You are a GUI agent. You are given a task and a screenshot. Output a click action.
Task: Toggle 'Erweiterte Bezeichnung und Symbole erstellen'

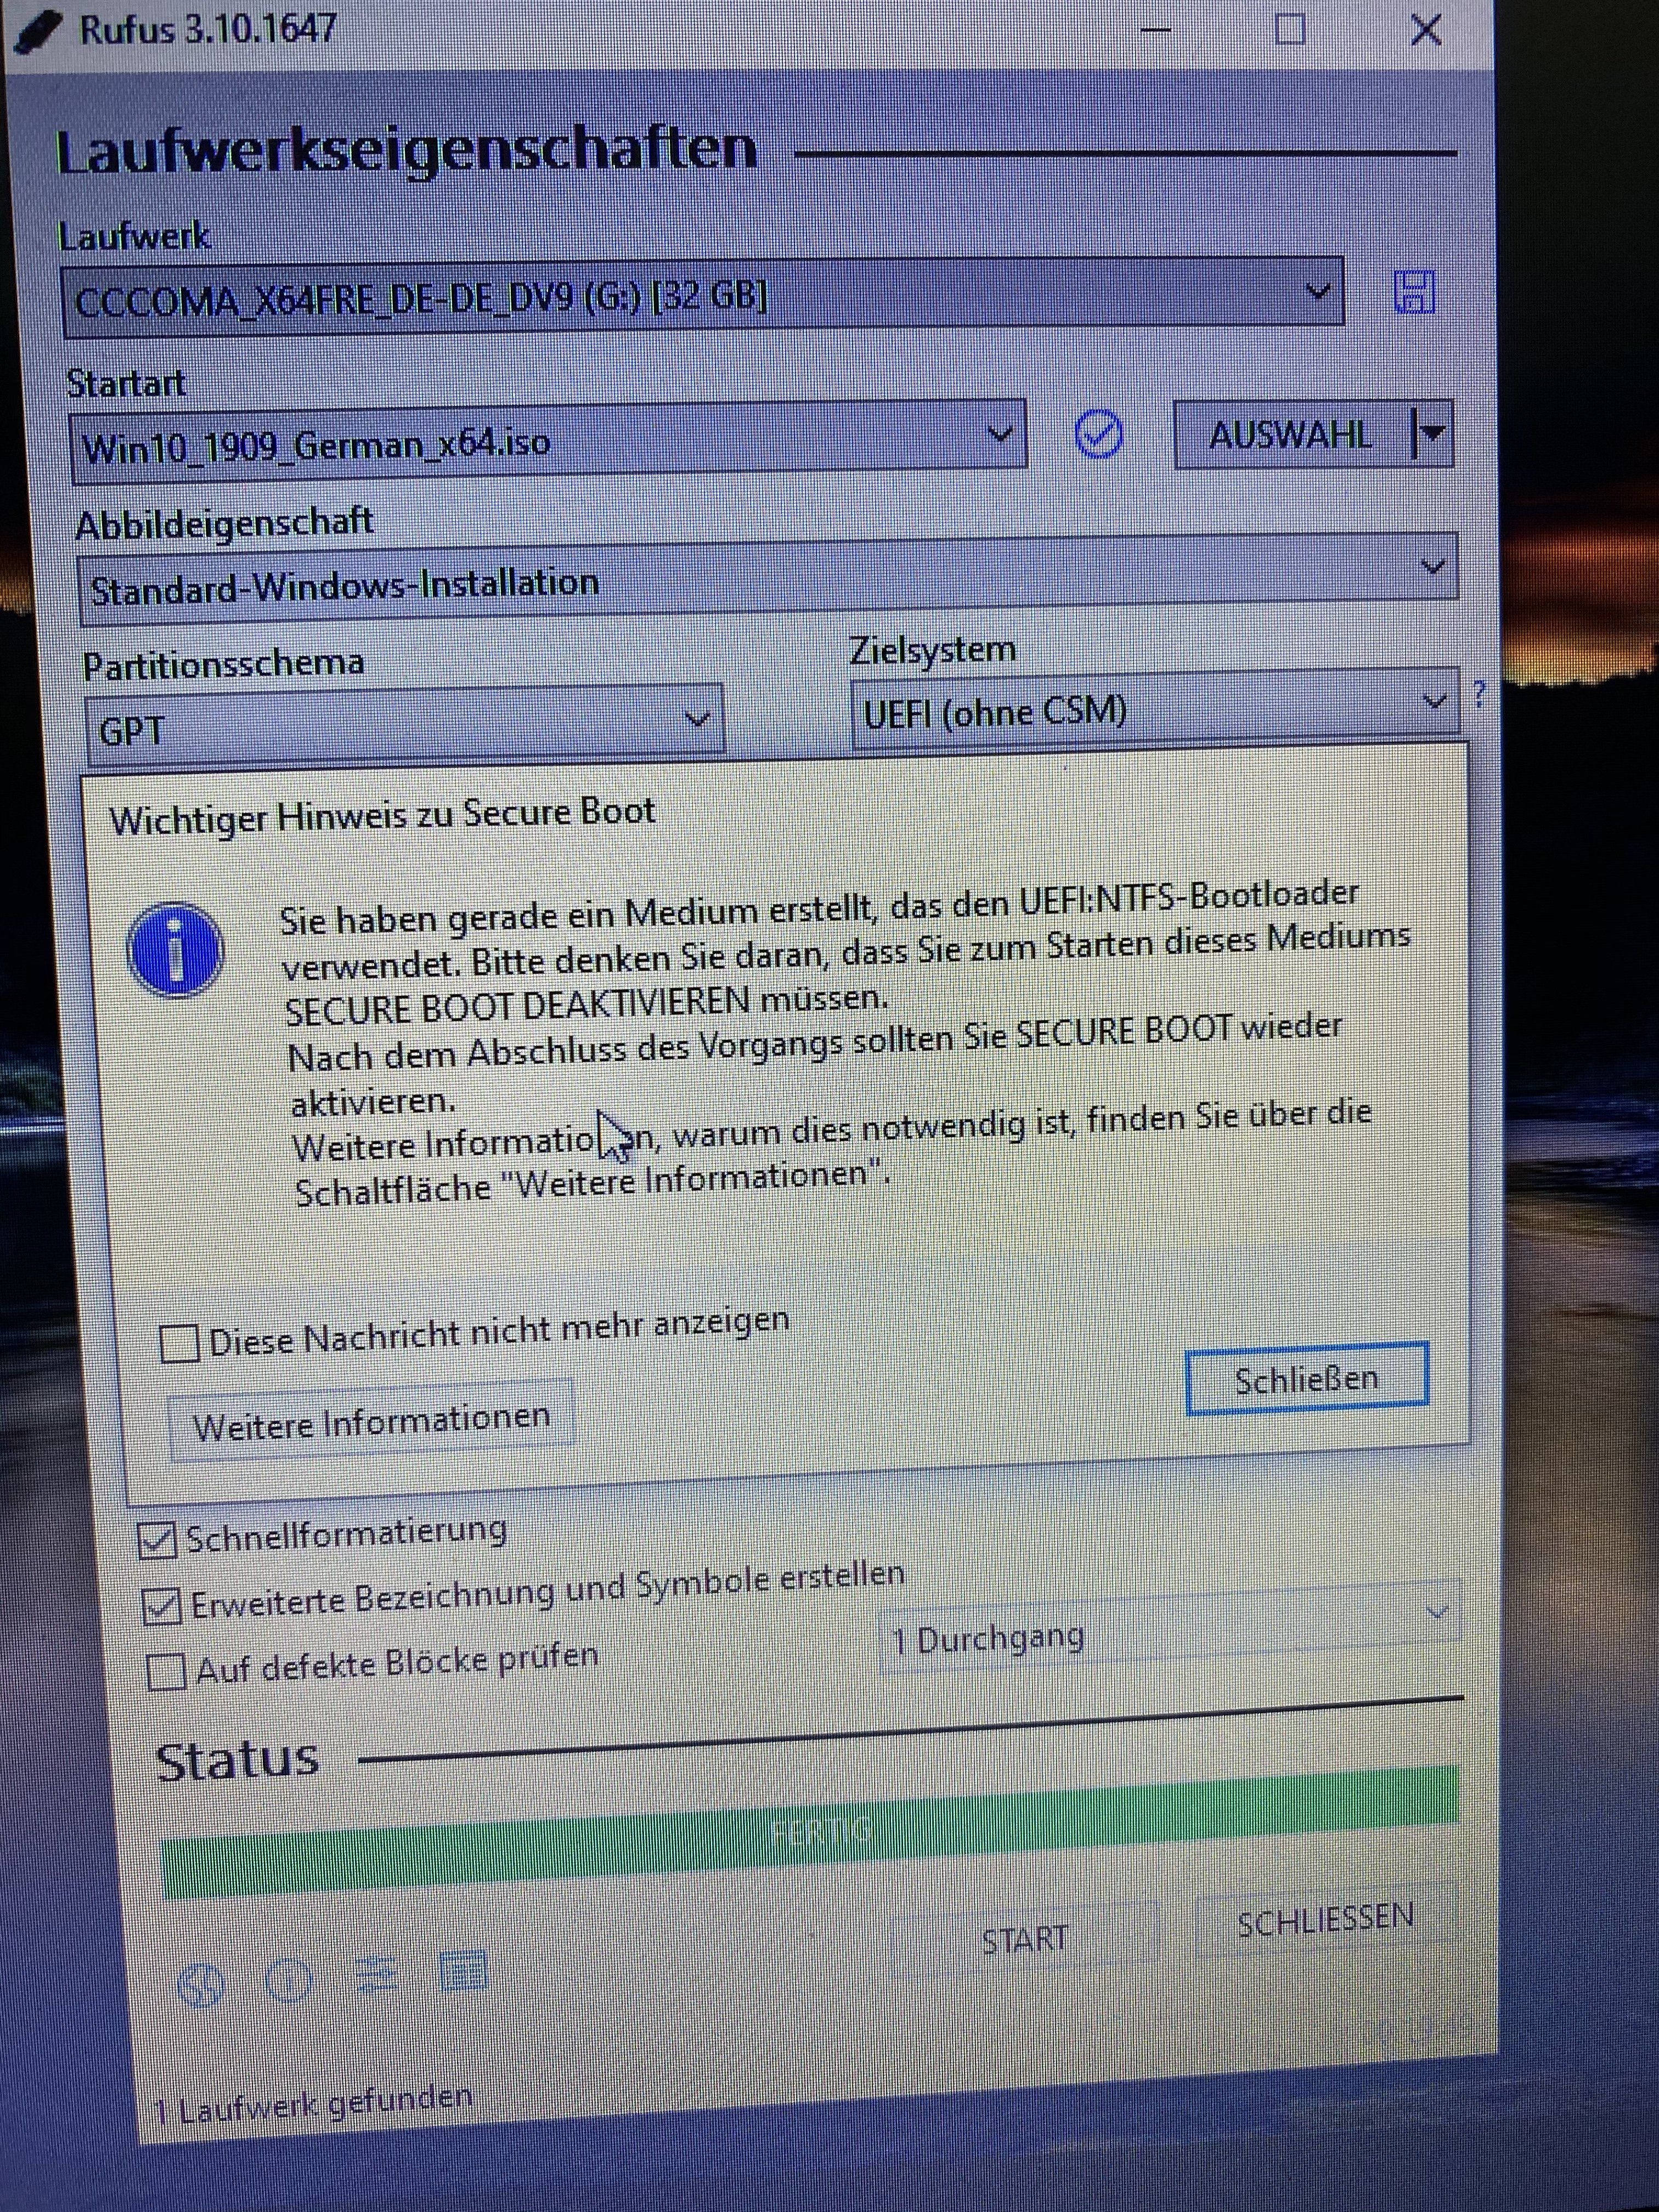click(x=162, y=1606)
